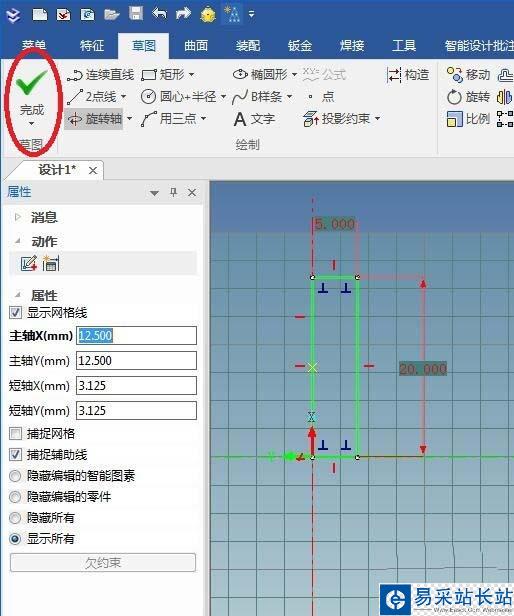Click the 欠约束 button
The image size is (514, 616).
(103, 563)
